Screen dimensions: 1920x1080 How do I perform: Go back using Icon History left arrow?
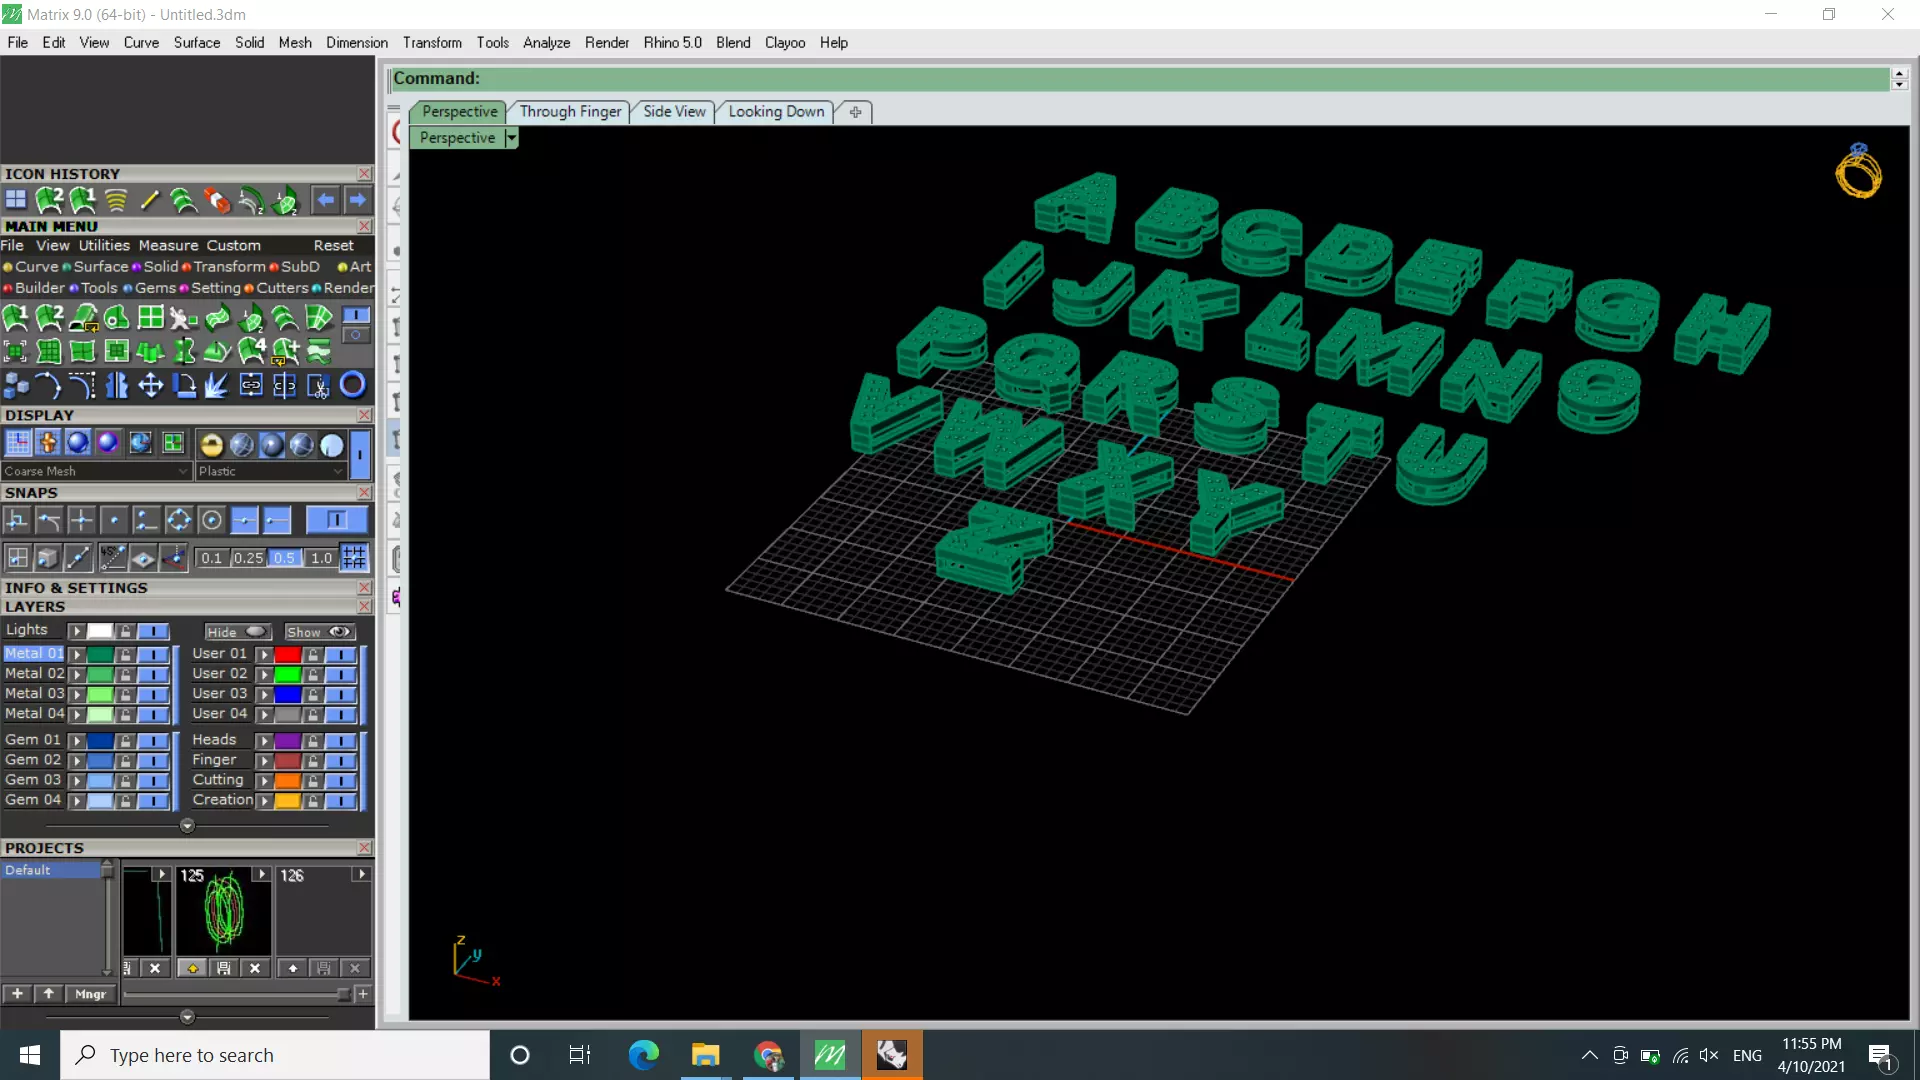tap(325, 200)
